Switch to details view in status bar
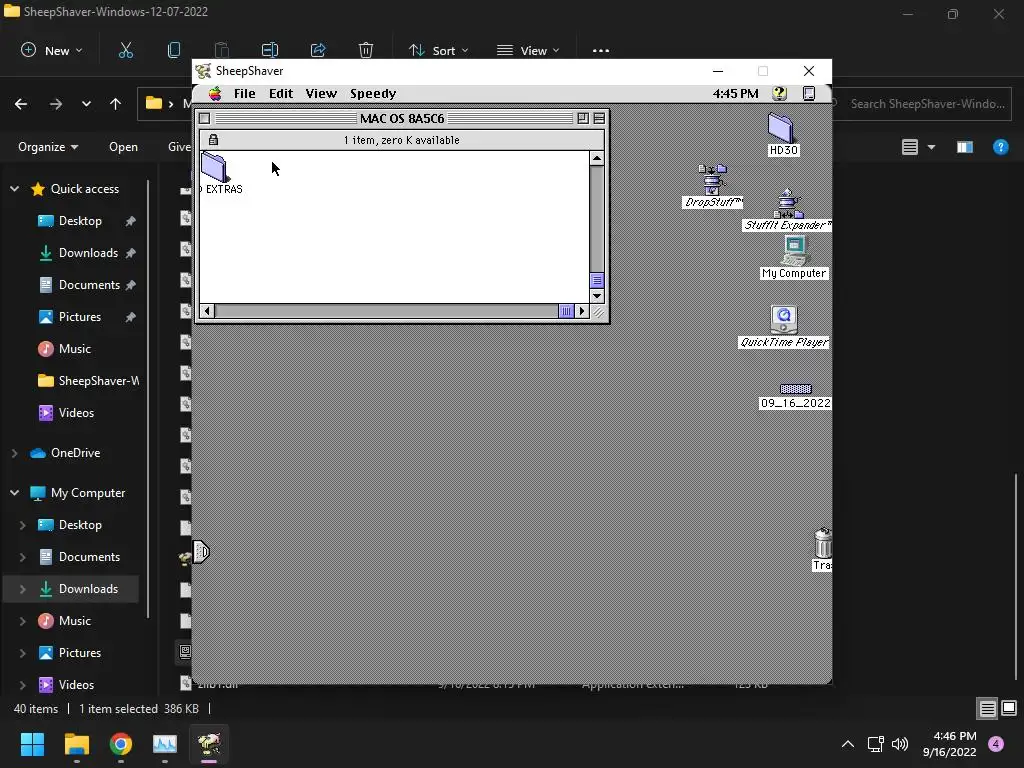Viewport: 1024px width, 768px height. (x=987, y=708)
